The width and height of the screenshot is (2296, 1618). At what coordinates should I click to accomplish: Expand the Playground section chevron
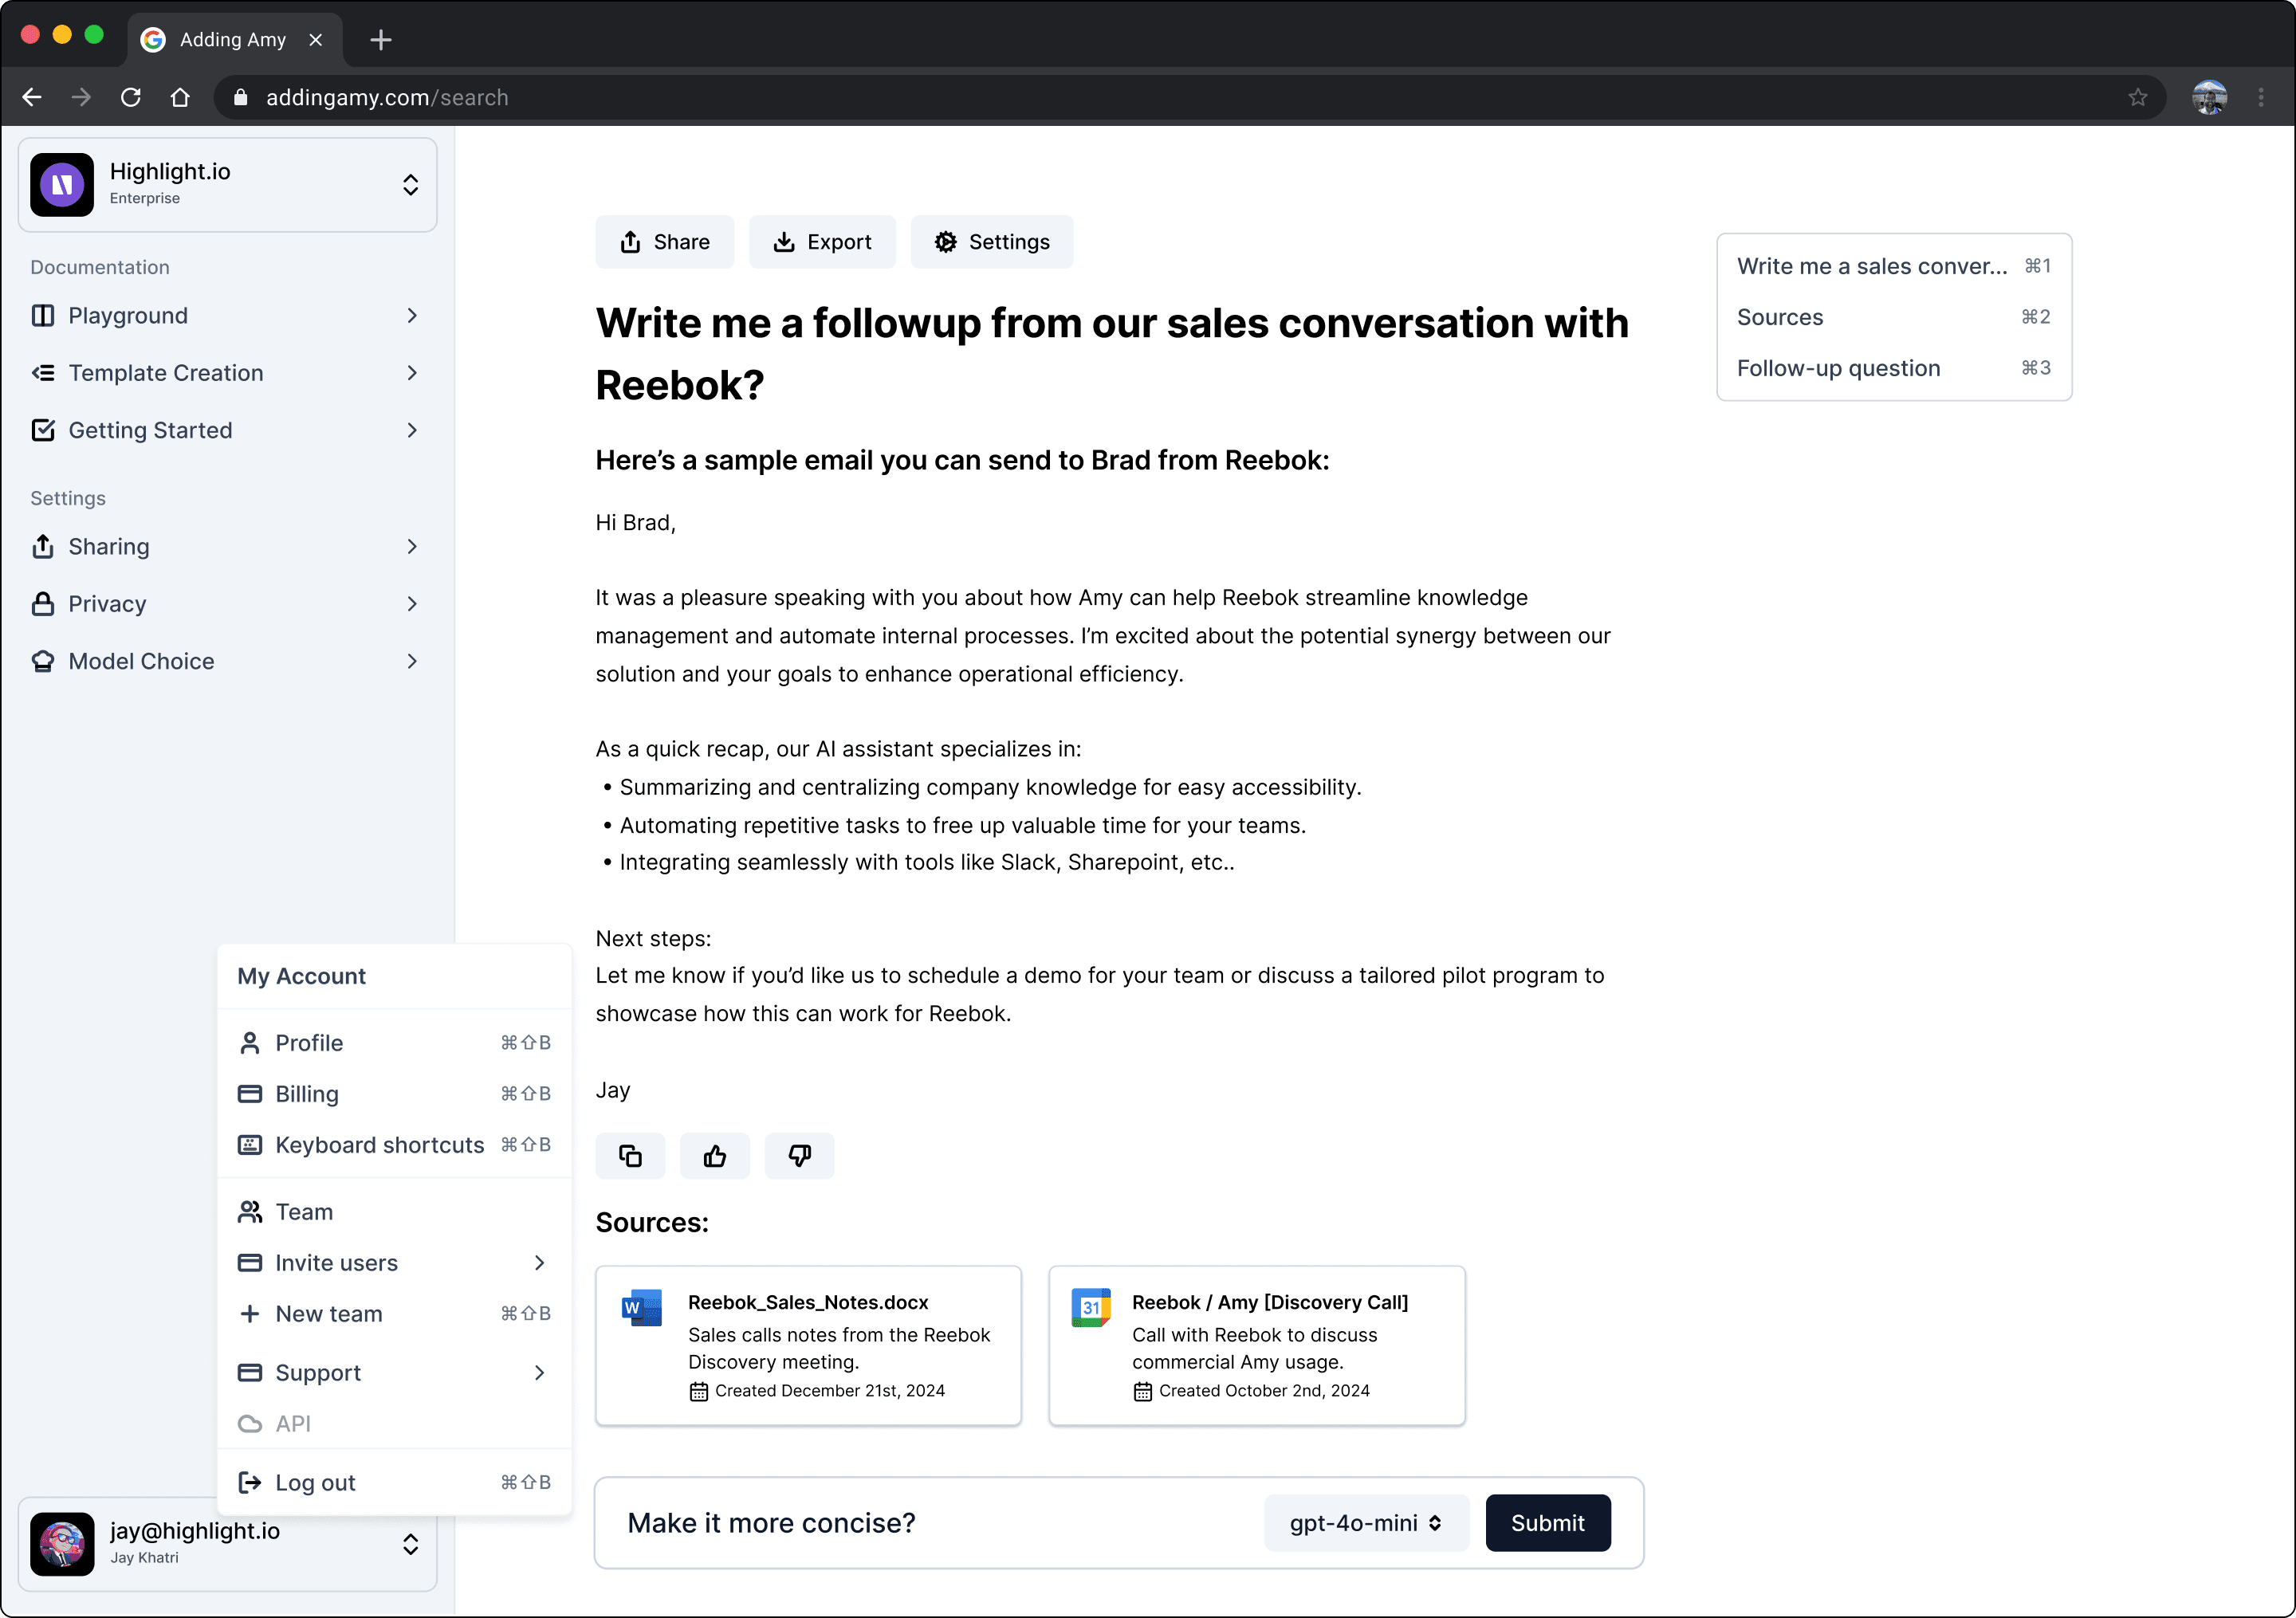pyautogui.click(x=412, y=316)
